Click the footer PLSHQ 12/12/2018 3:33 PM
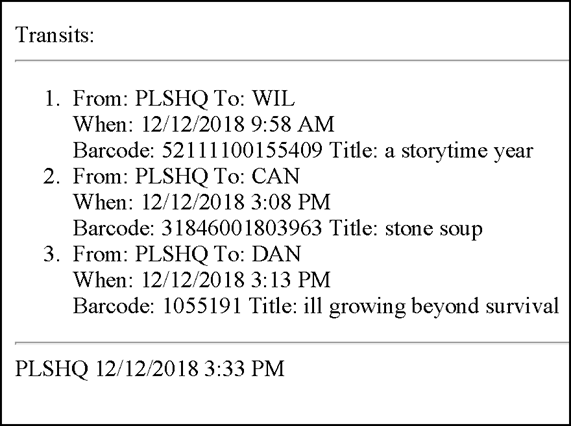Screen dimensions: 571x426 150,368
